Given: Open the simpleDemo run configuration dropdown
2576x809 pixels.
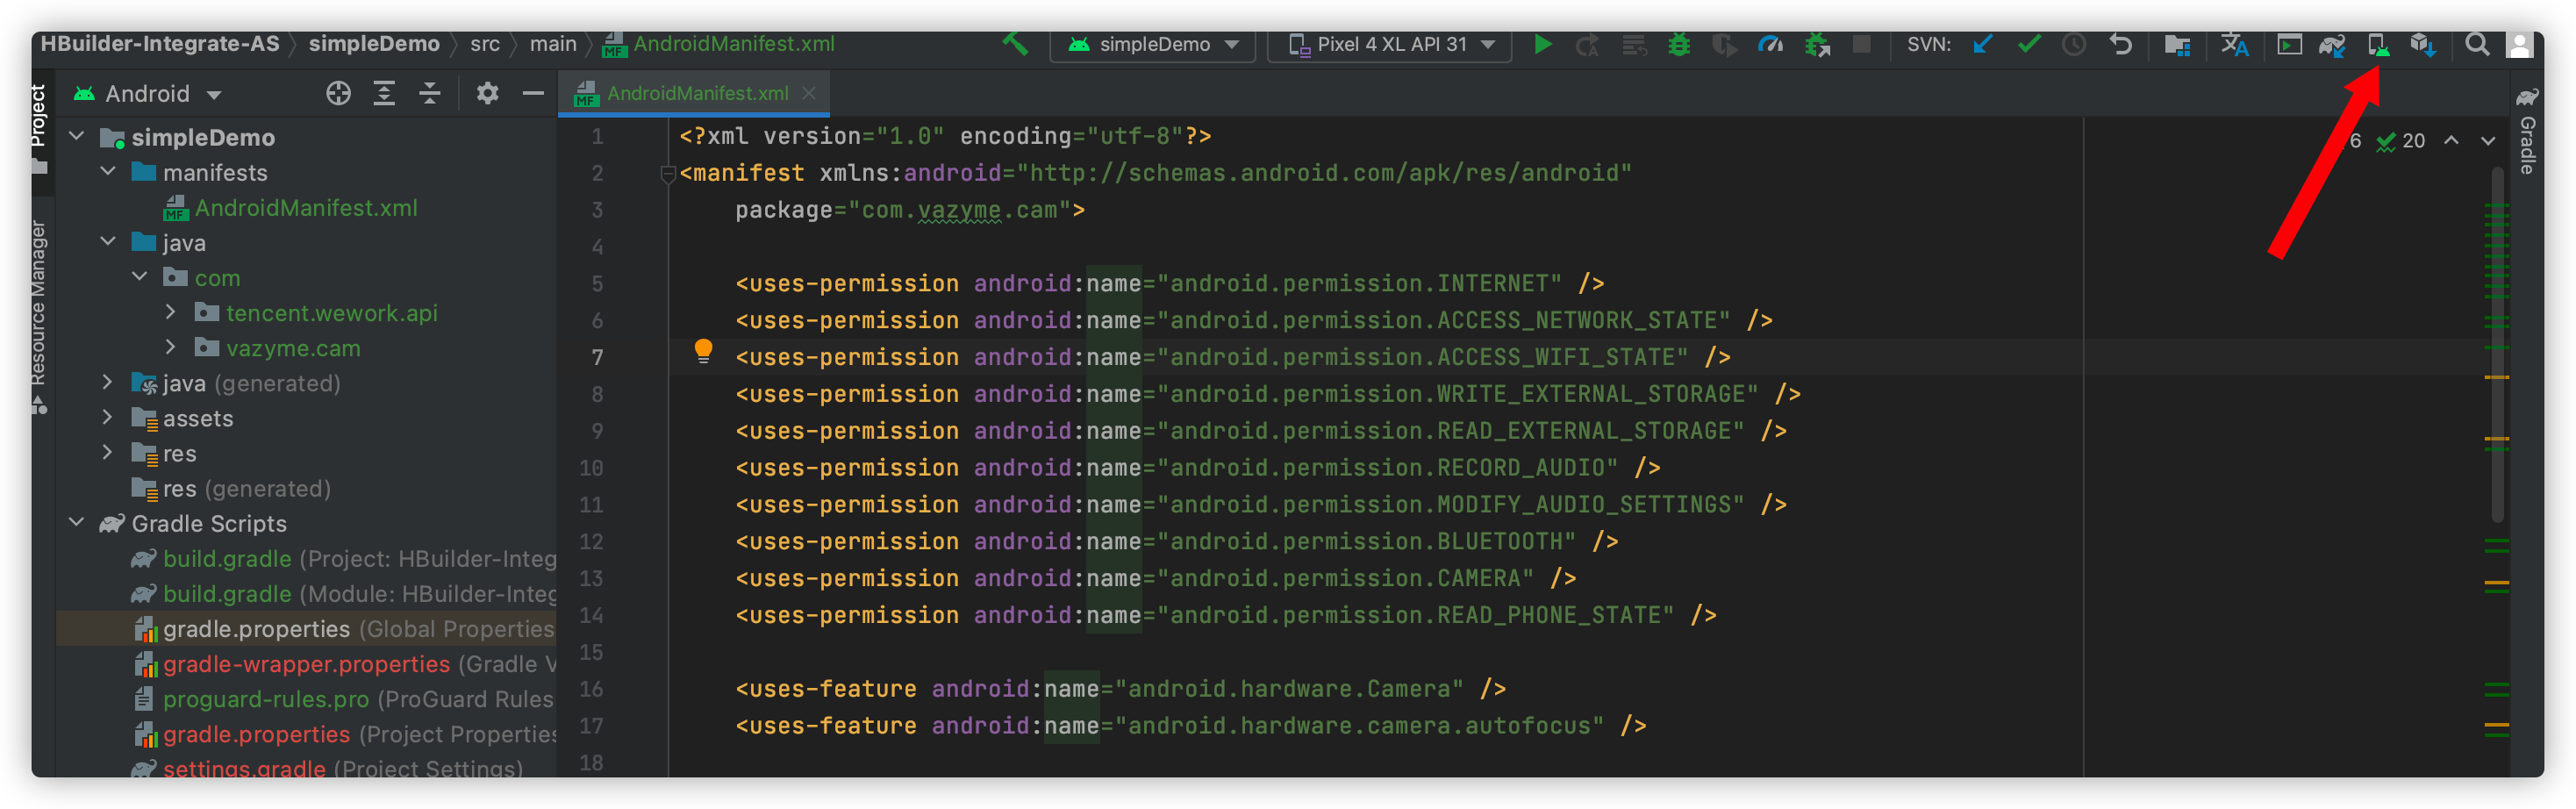Looking at the screenshot, I should point(1153,44).
